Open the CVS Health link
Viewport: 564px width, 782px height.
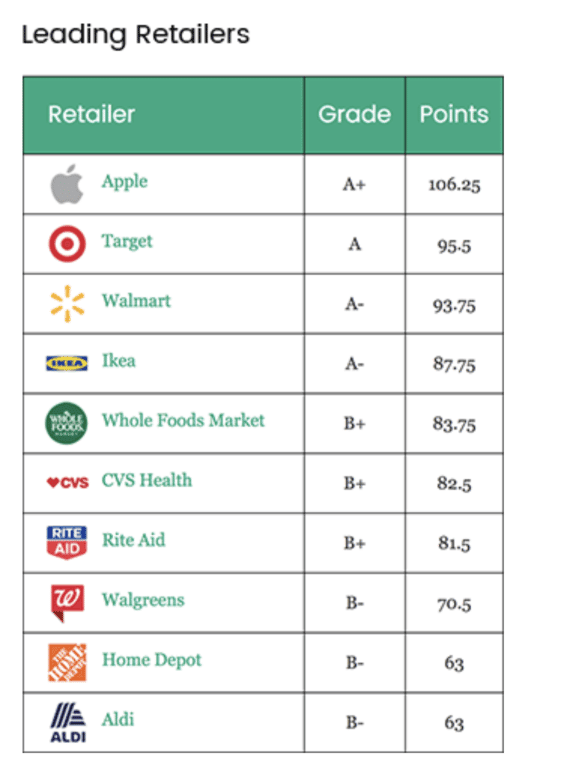tap(147, 480)
